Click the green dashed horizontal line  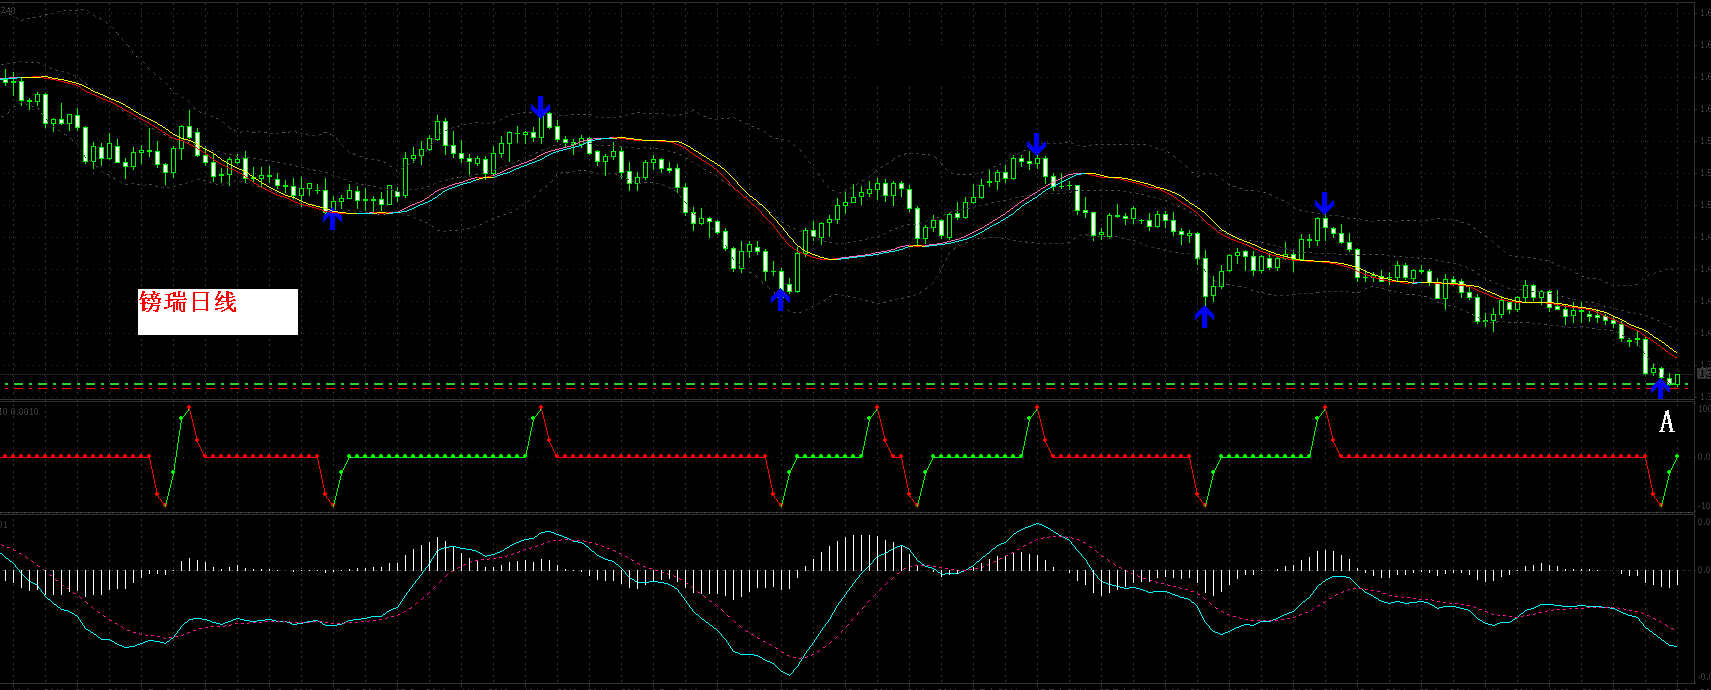pos(800,383)
